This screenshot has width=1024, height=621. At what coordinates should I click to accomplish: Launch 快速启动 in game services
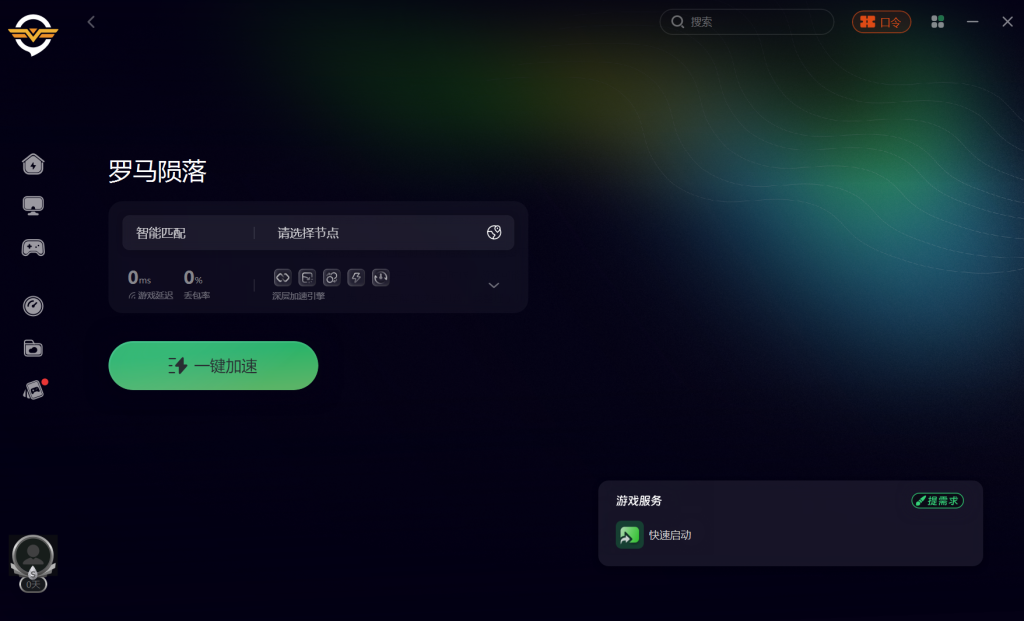click(x=654, y=535)
